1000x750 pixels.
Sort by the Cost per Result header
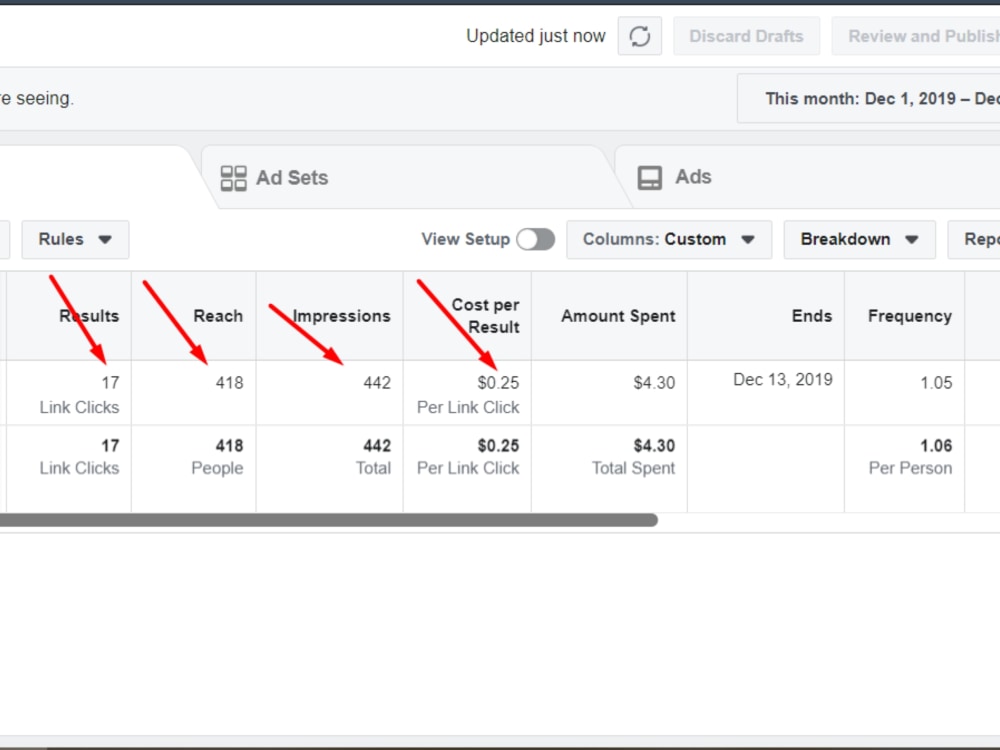[x=467, y=316]
